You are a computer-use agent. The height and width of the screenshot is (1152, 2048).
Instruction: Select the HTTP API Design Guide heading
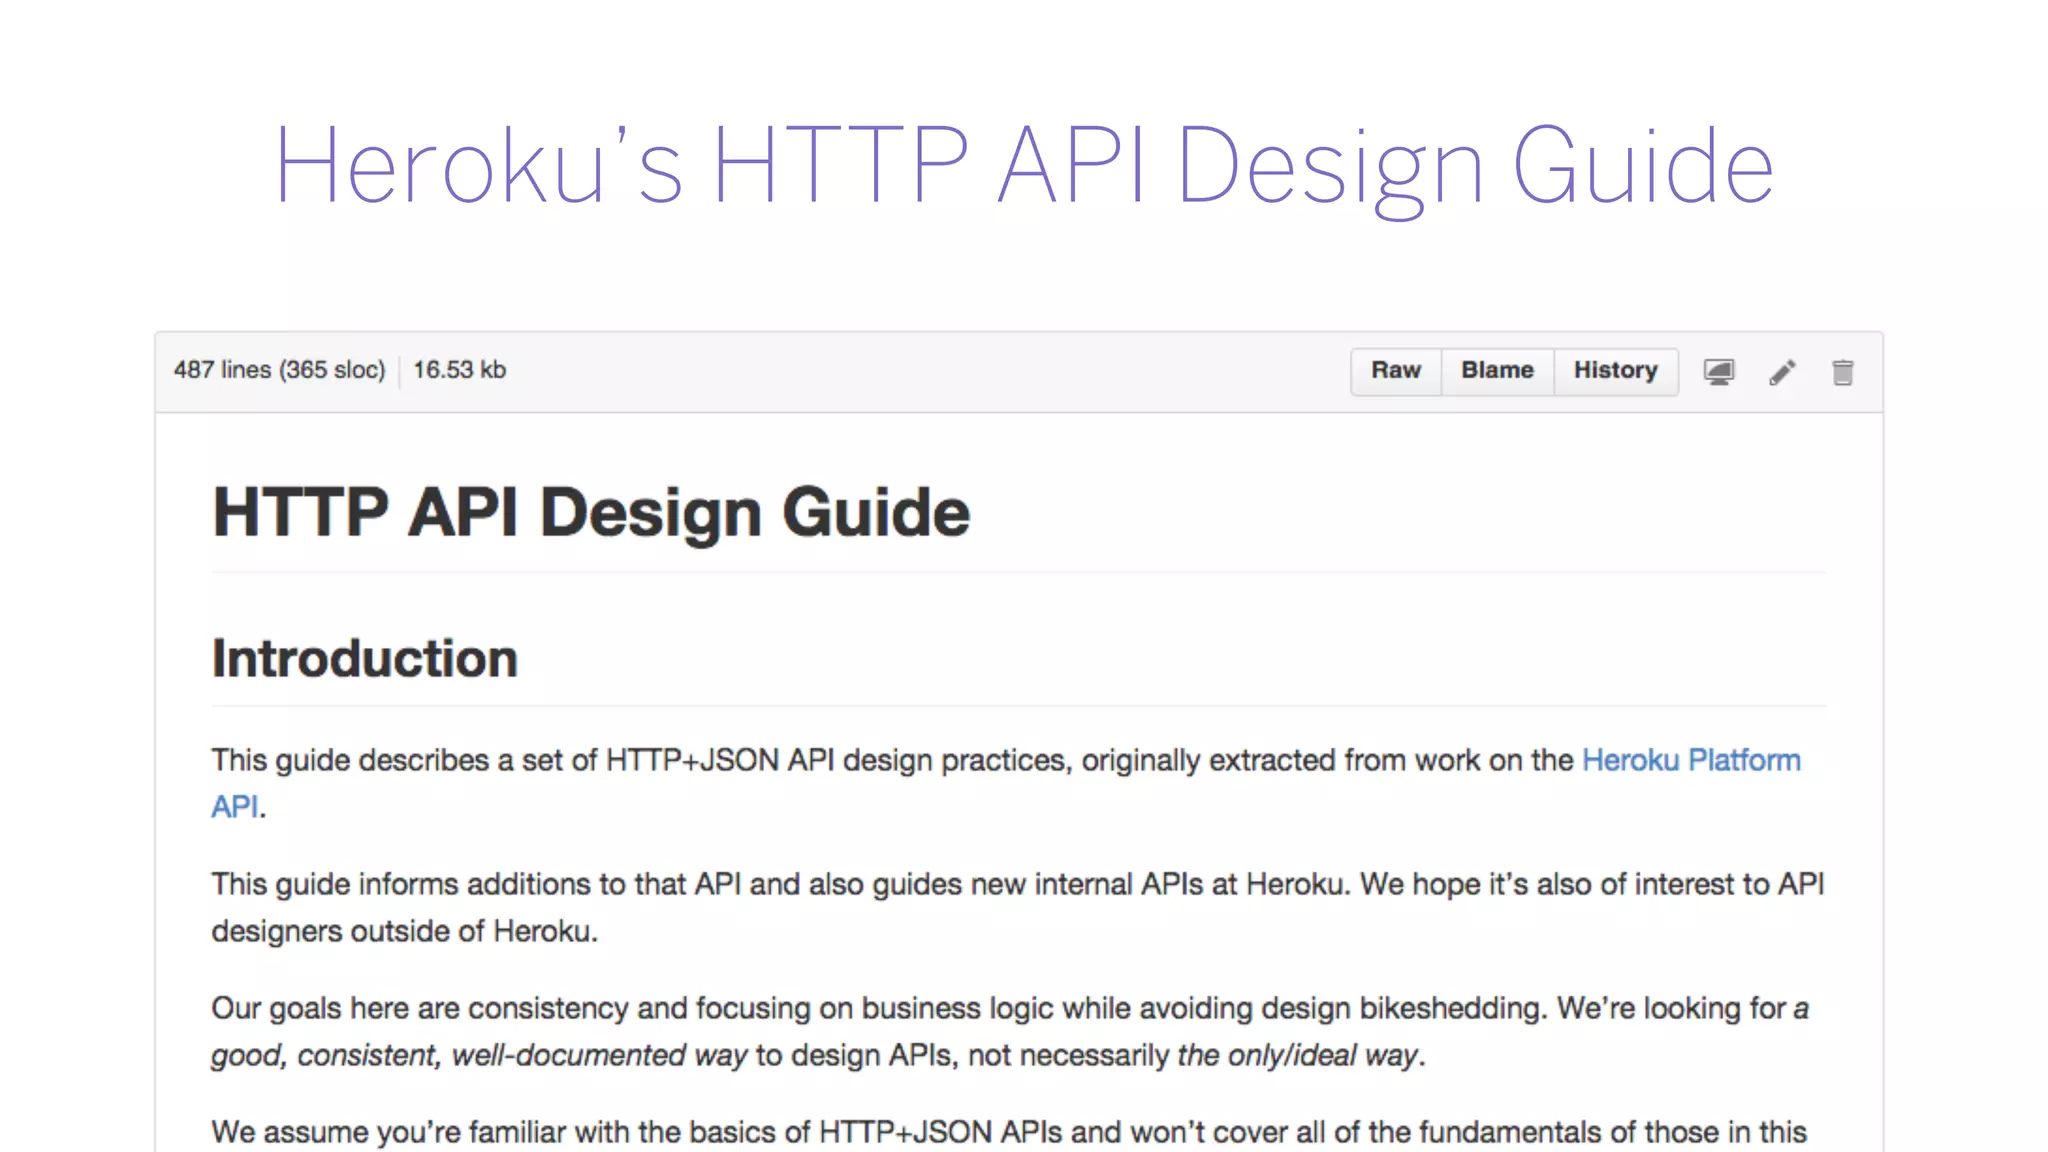coord(591,512)
